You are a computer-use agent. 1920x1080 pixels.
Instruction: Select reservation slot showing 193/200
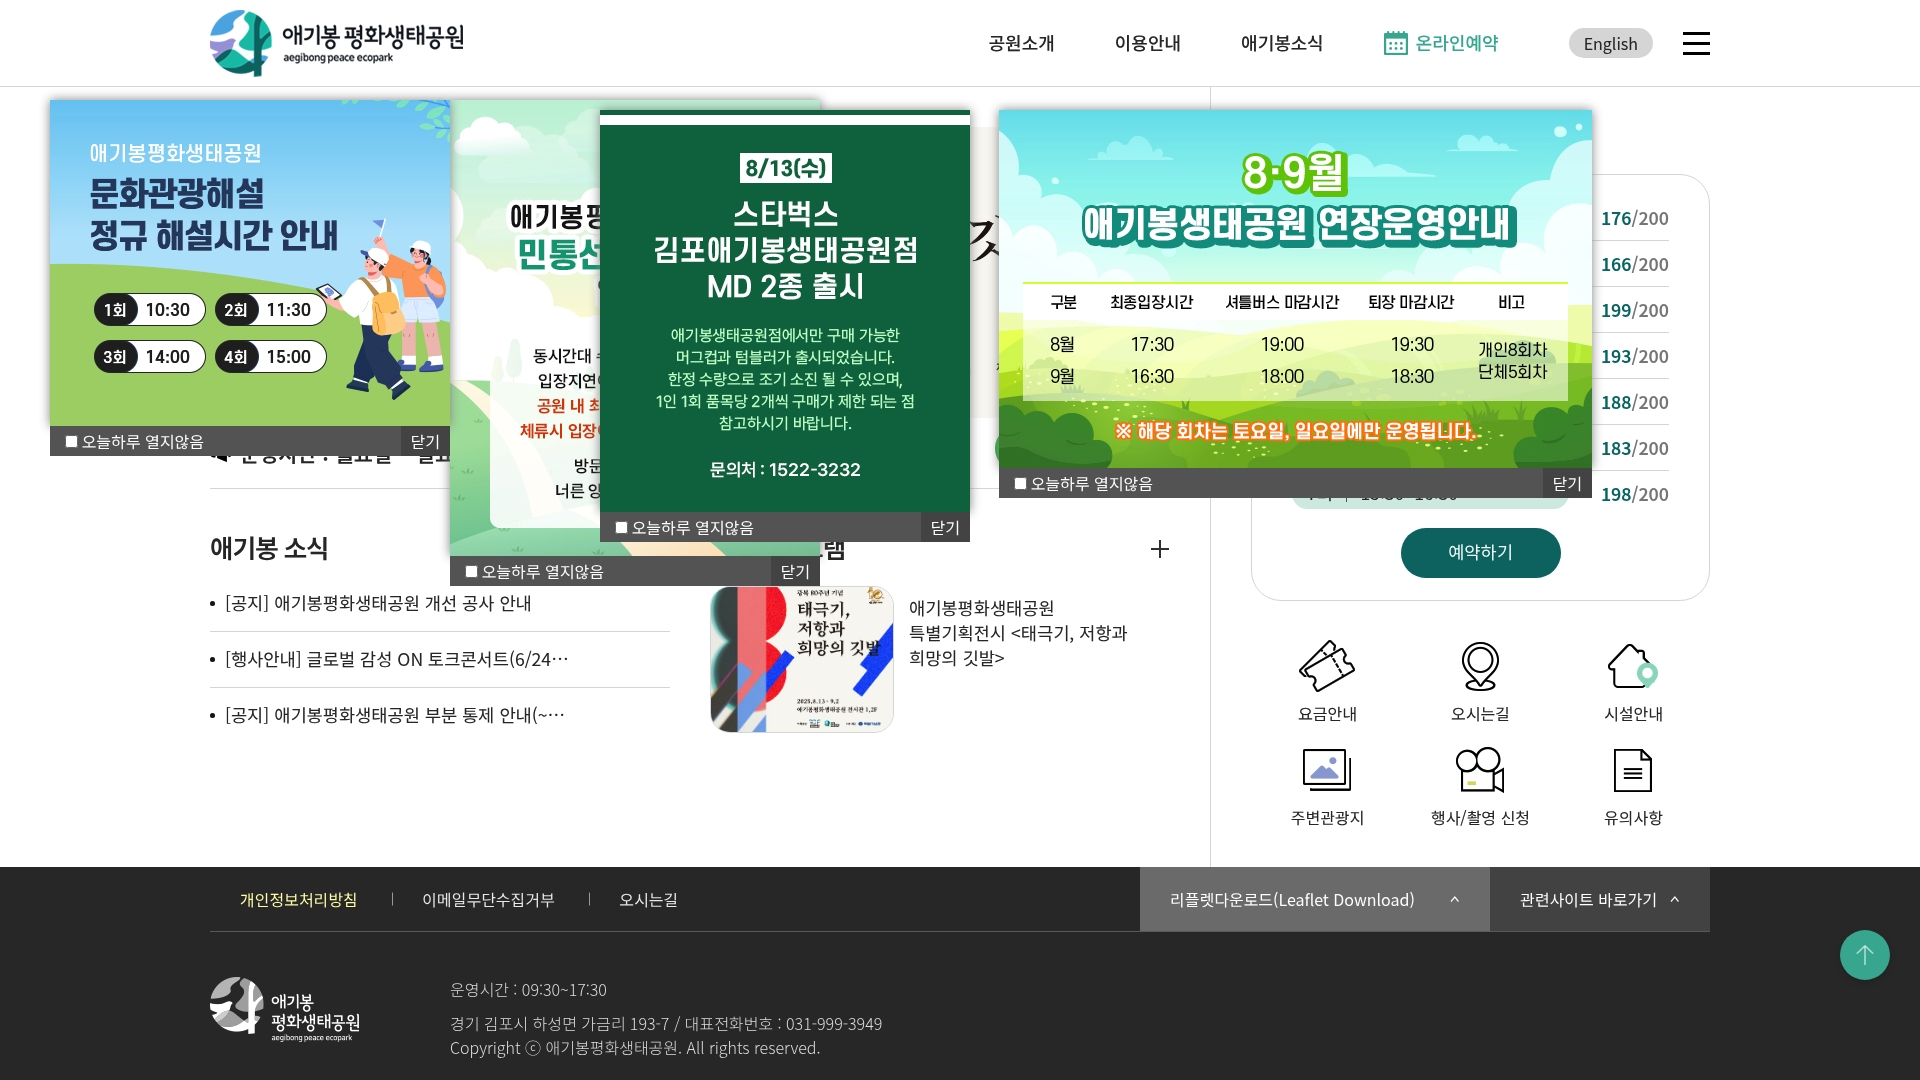[x=1634, y=356]
